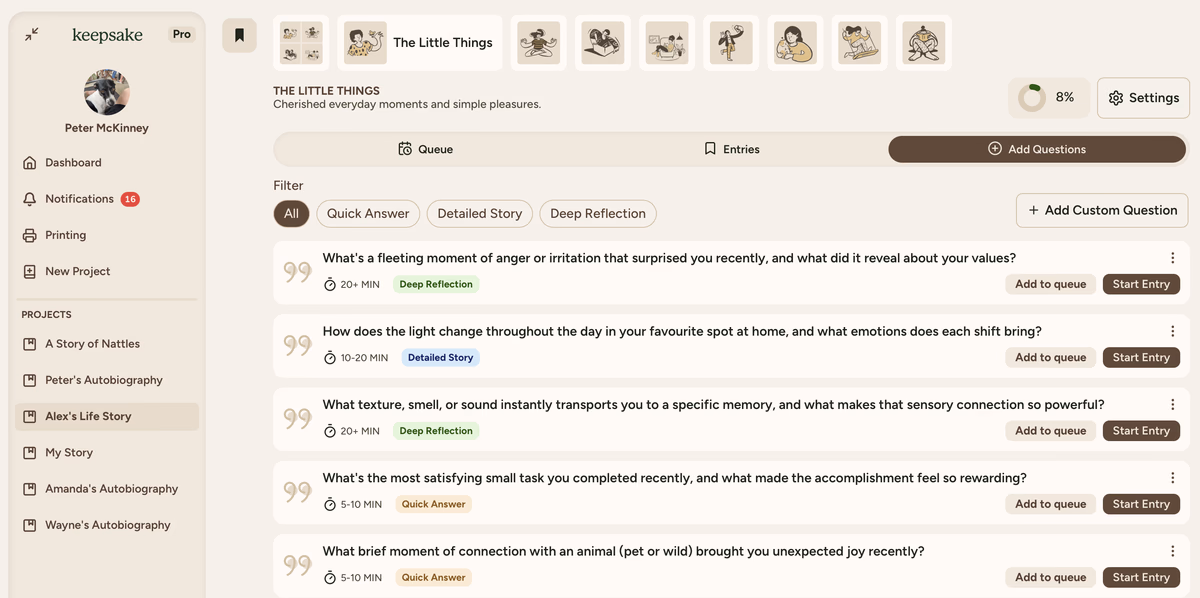
Task: Filter questions by Quick Answer
Action: tap(368, 213)
